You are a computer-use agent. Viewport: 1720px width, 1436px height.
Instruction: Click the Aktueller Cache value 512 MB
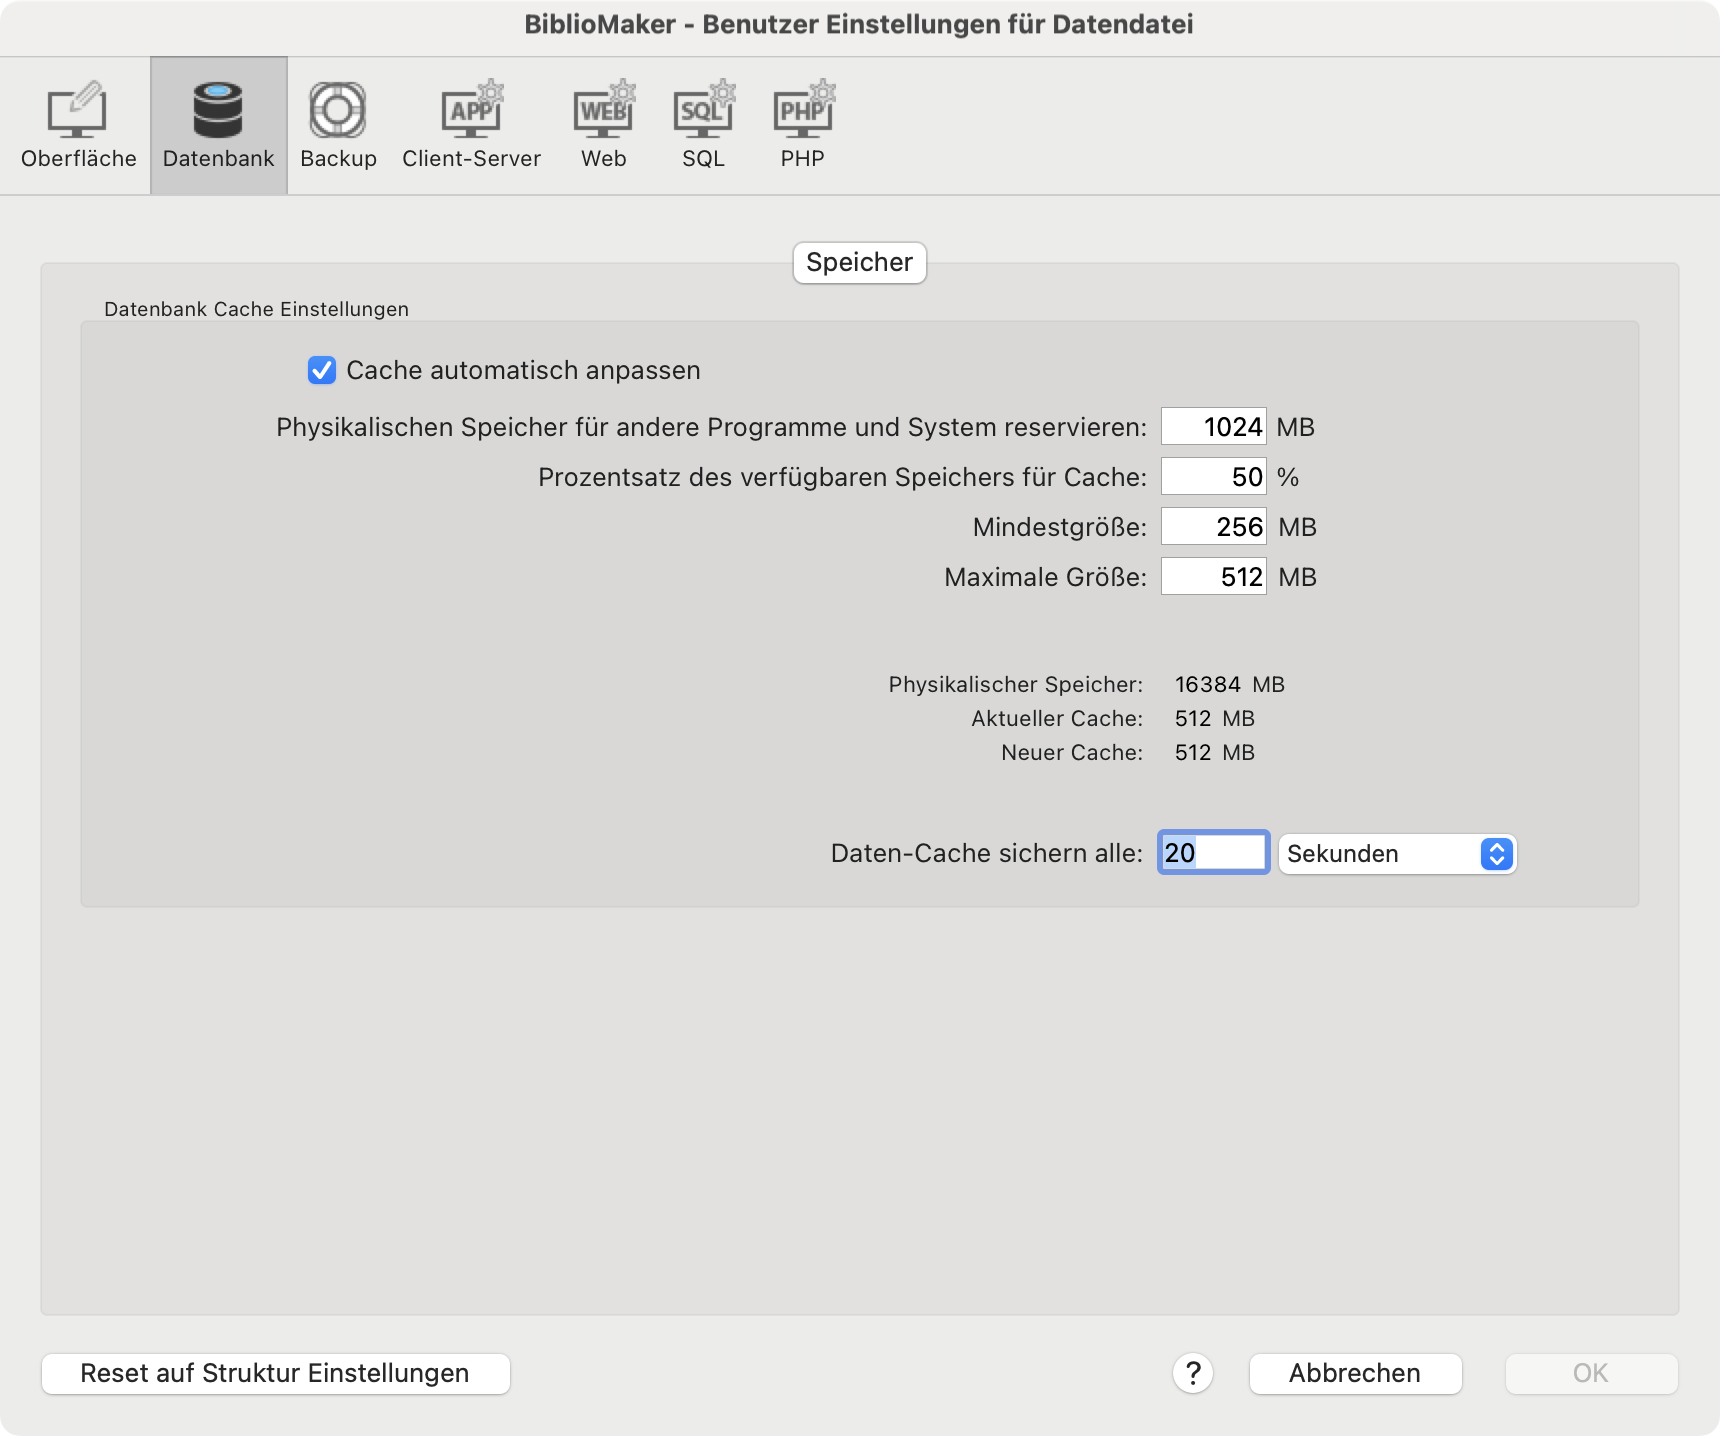(1215, 719)
